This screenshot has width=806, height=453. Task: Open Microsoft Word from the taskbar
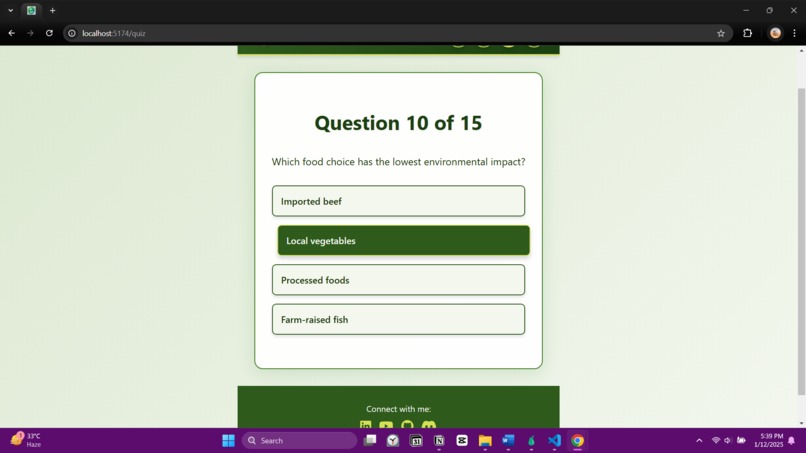[508, 441]
